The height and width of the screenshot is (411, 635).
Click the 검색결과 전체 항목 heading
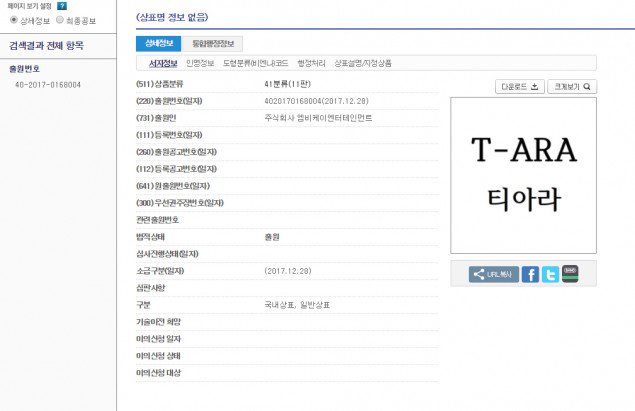tap(47, 47)
